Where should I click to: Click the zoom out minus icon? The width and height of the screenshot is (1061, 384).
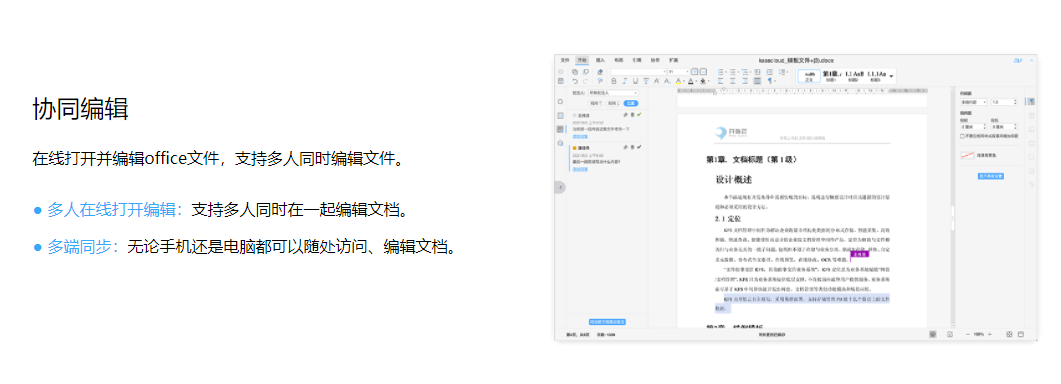click(x=968, y=335)
